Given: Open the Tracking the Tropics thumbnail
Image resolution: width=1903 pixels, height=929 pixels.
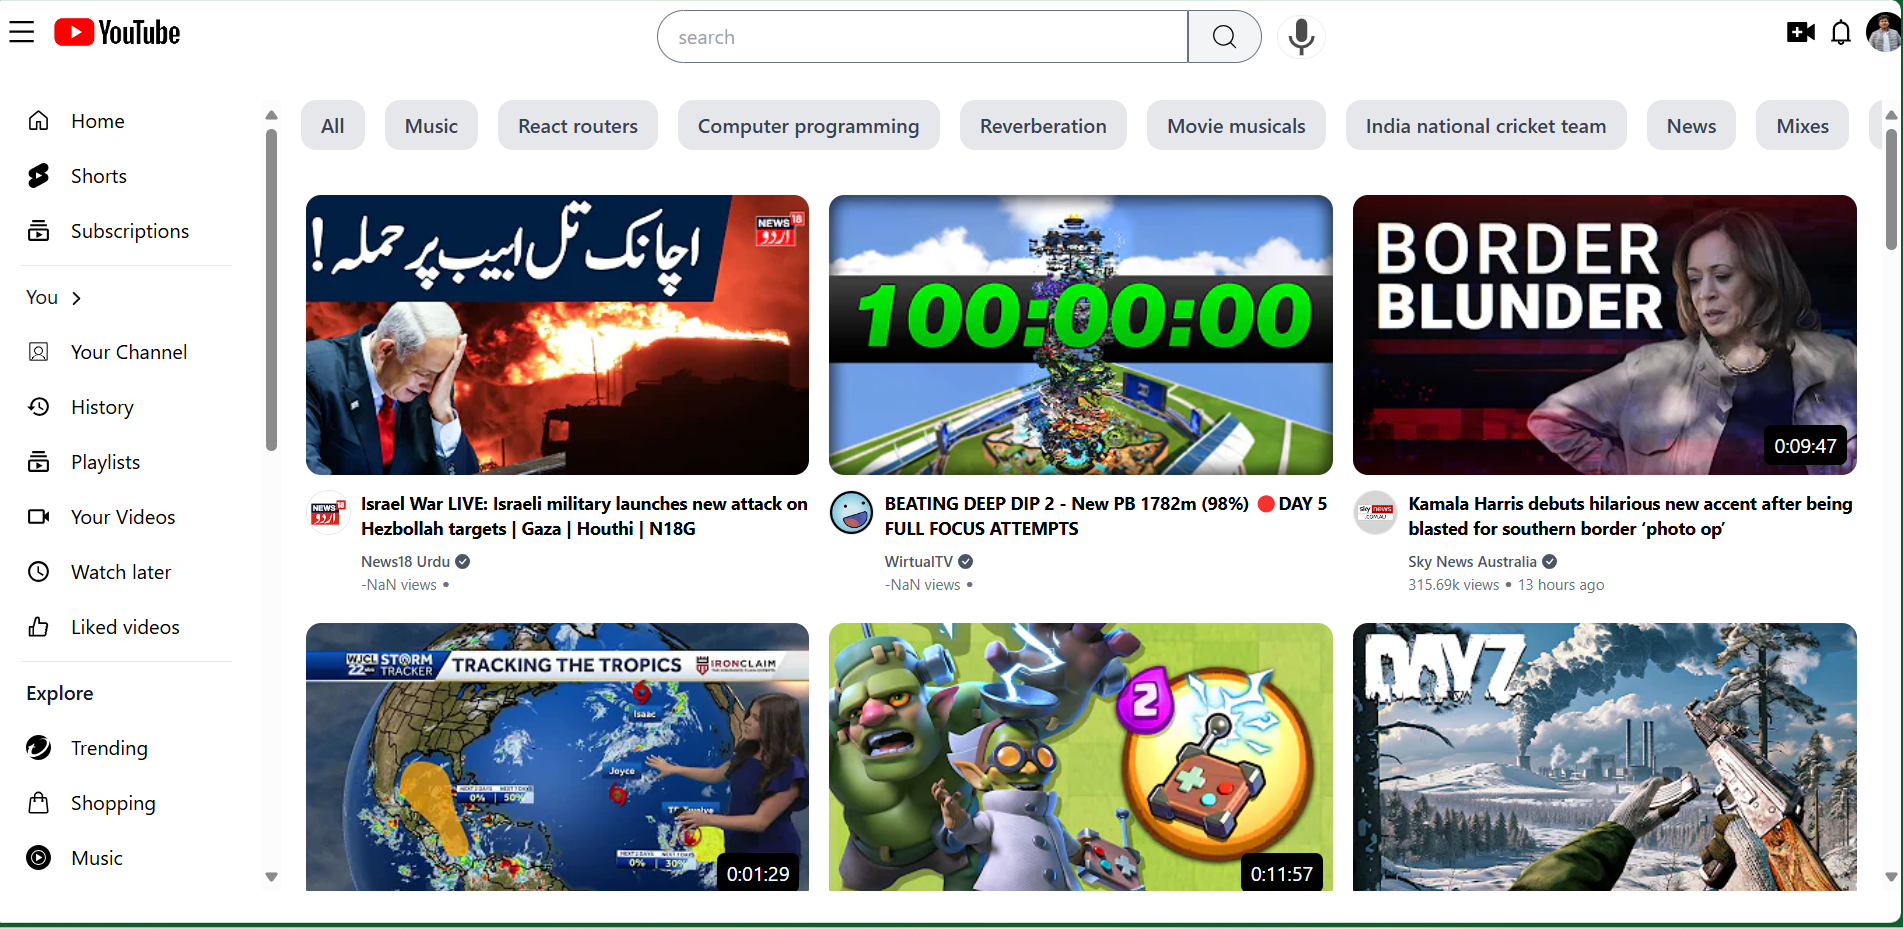Looking at the screenshot, I should click(557, 757).
